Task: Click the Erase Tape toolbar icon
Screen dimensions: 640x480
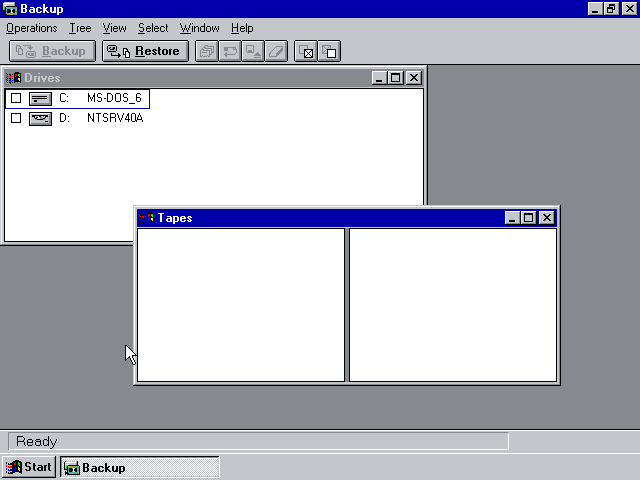Action: point(276,51)
